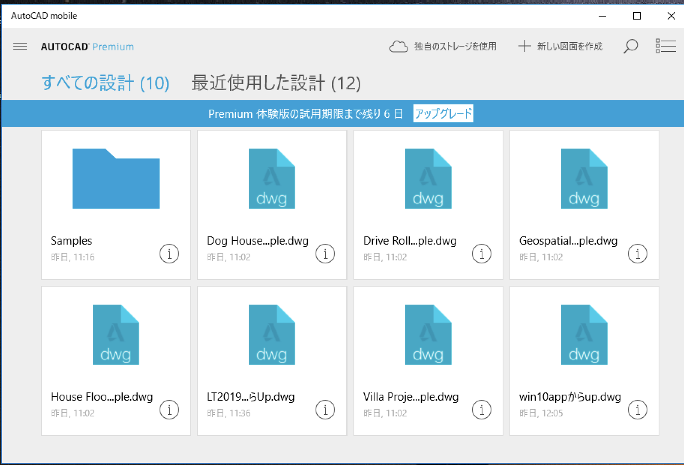684x465 pixels.
Task: Click 独自のストレージを使用 label
Action: [x=455, y=46]
